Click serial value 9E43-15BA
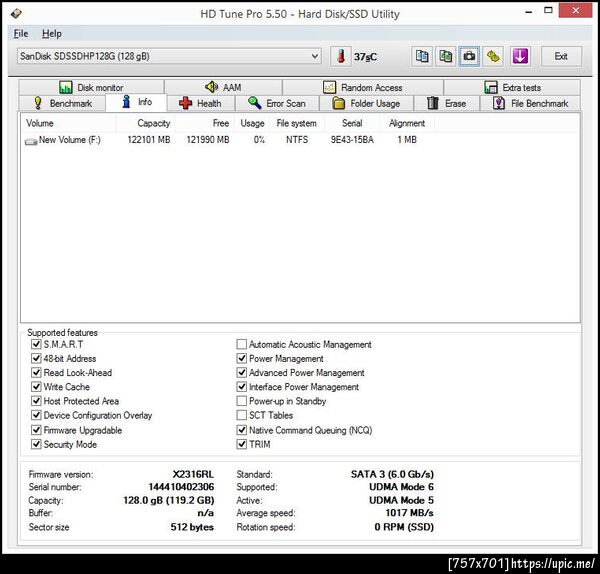The height and width of the screenshot is (574, 600). [x=352, y=140]
